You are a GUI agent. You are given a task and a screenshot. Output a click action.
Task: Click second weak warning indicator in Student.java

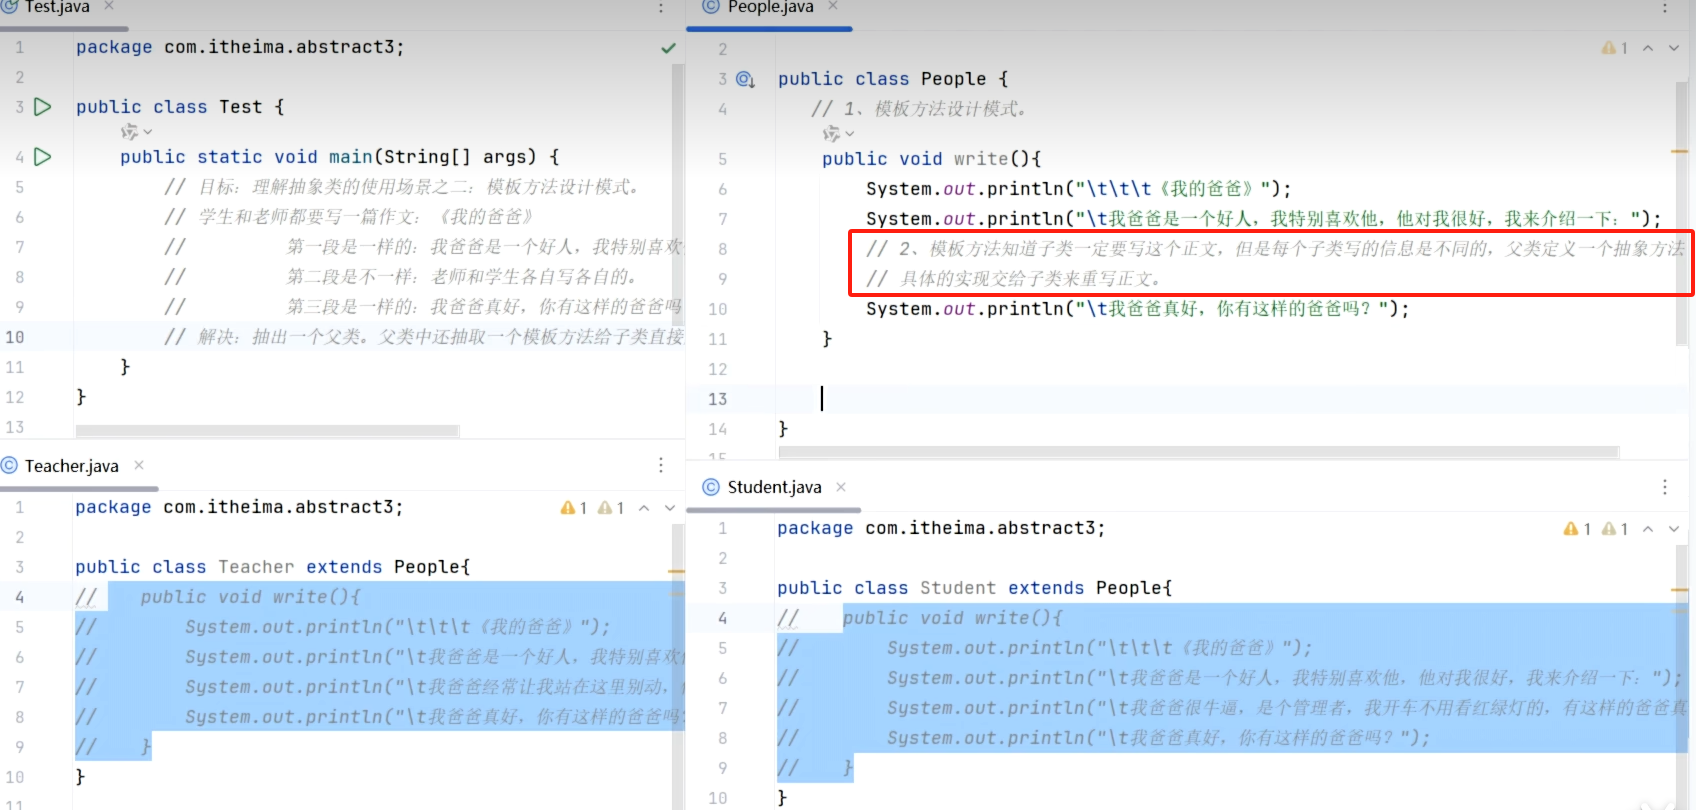tap(1615, 529)
